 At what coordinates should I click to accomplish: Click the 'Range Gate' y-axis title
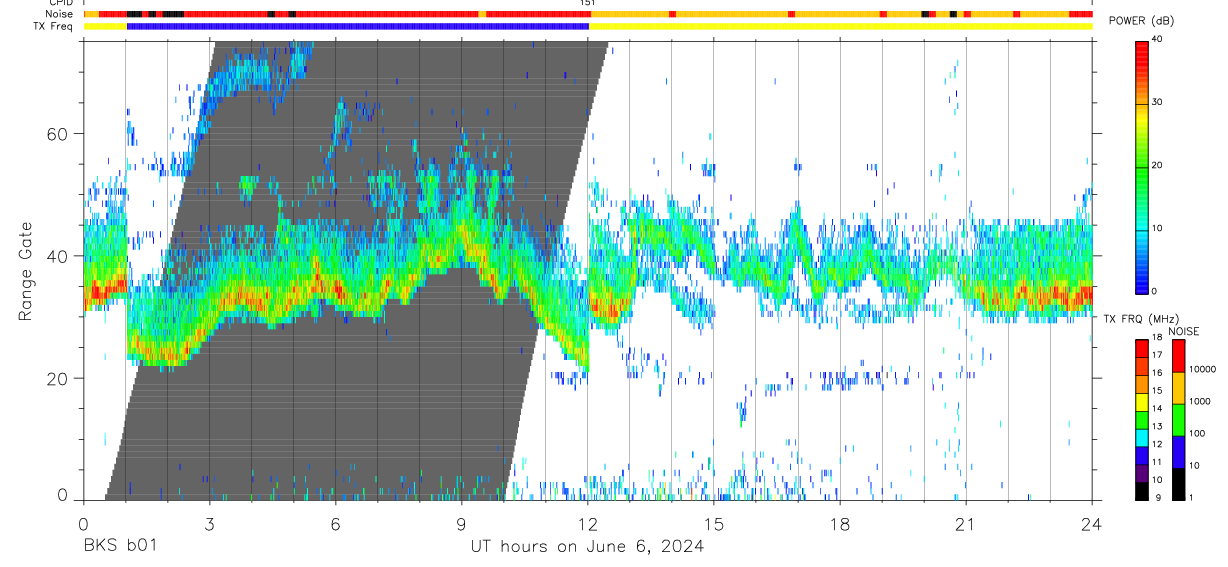pos(27,270)
